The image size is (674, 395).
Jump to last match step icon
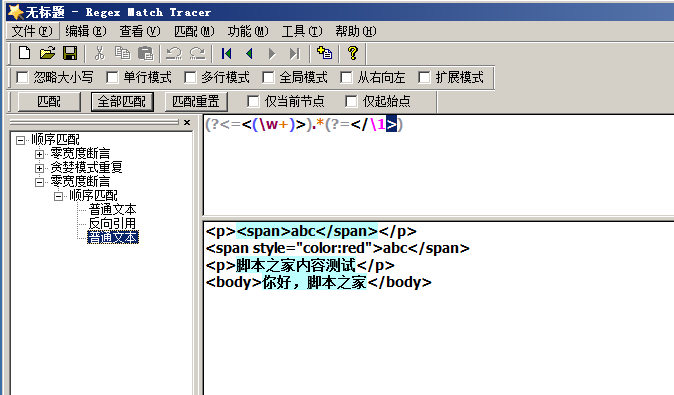point(294,53)
